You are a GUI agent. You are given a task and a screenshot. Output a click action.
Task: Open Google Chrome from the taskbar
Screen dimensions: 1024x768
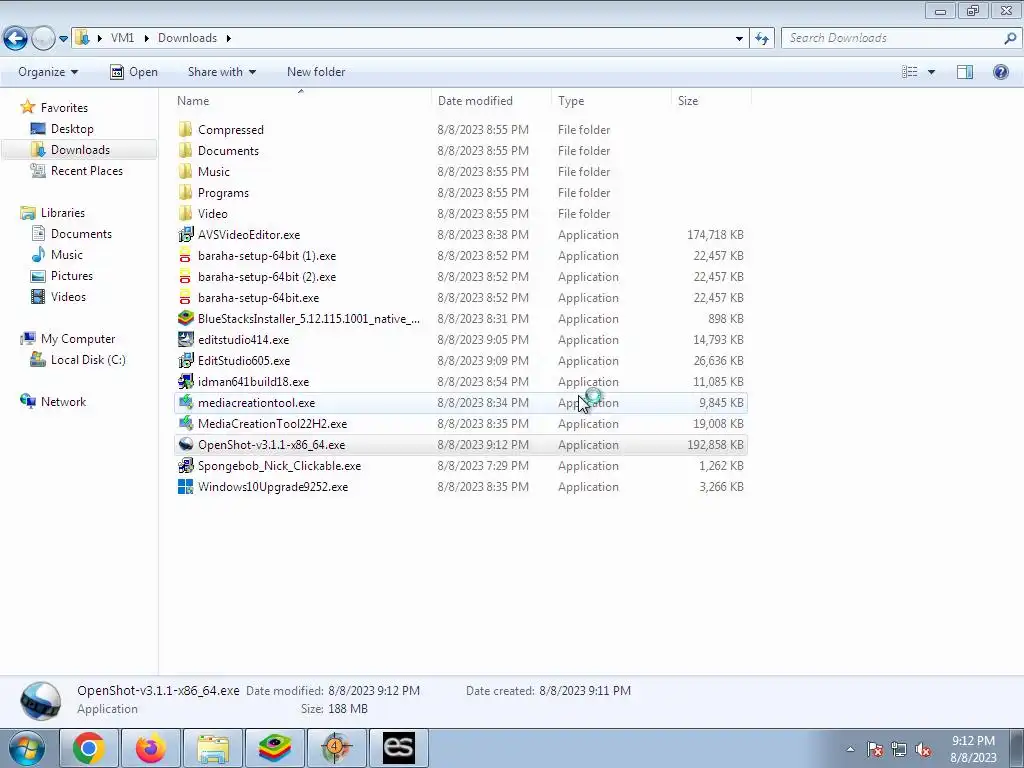pyautogui.click(x=89, y=748)
